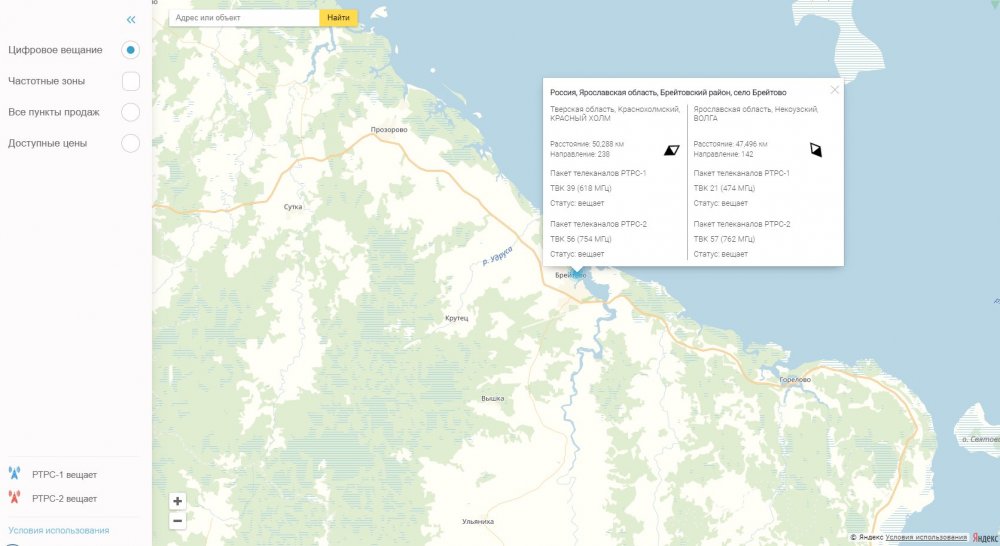
Task: Click the Яндекс logo in map corner
Action: pos(984,538)
